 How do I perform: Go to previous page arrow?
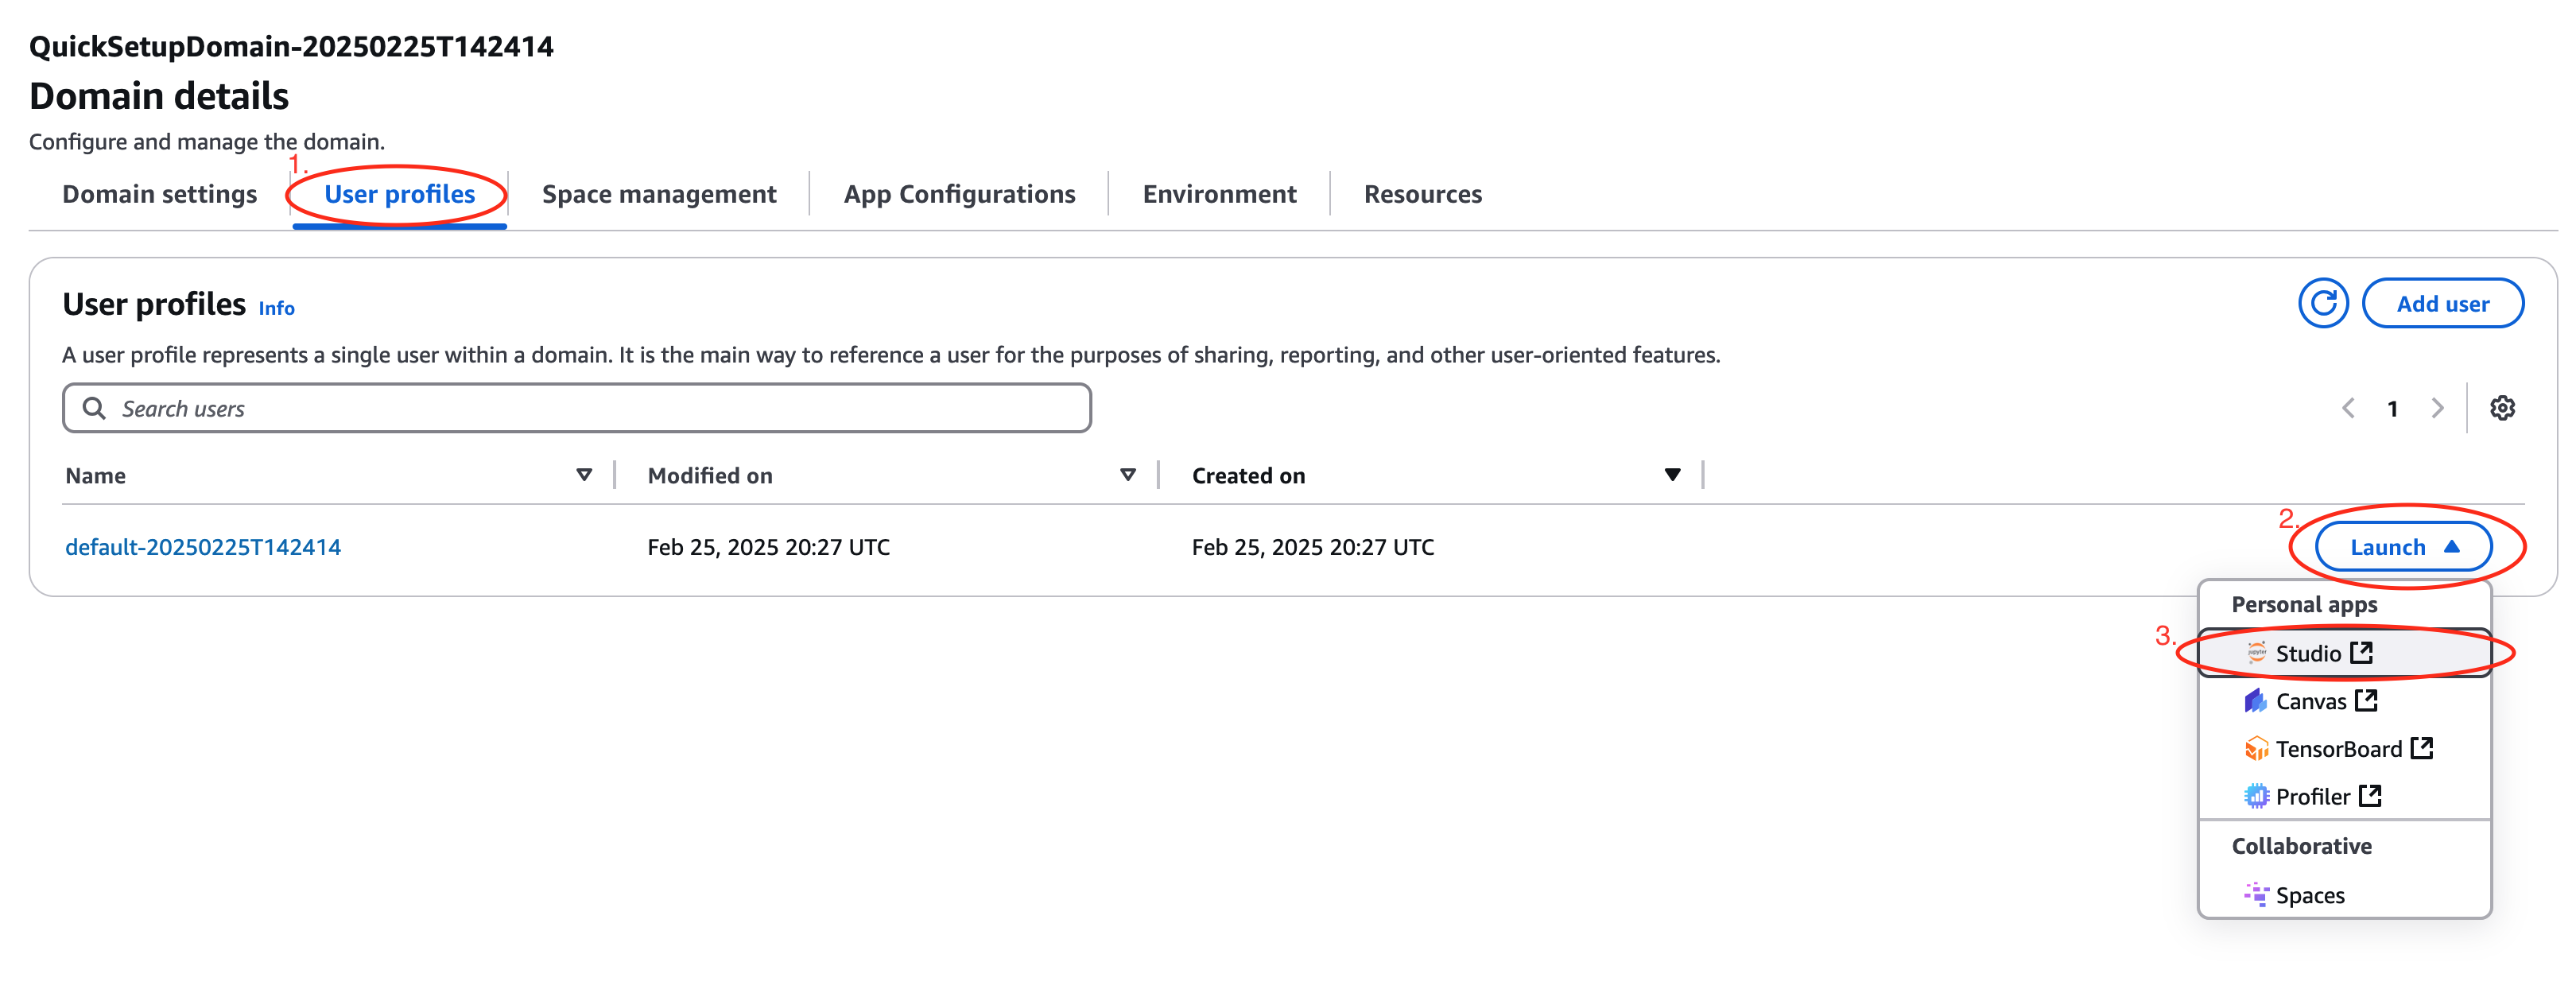[2348, 408]
